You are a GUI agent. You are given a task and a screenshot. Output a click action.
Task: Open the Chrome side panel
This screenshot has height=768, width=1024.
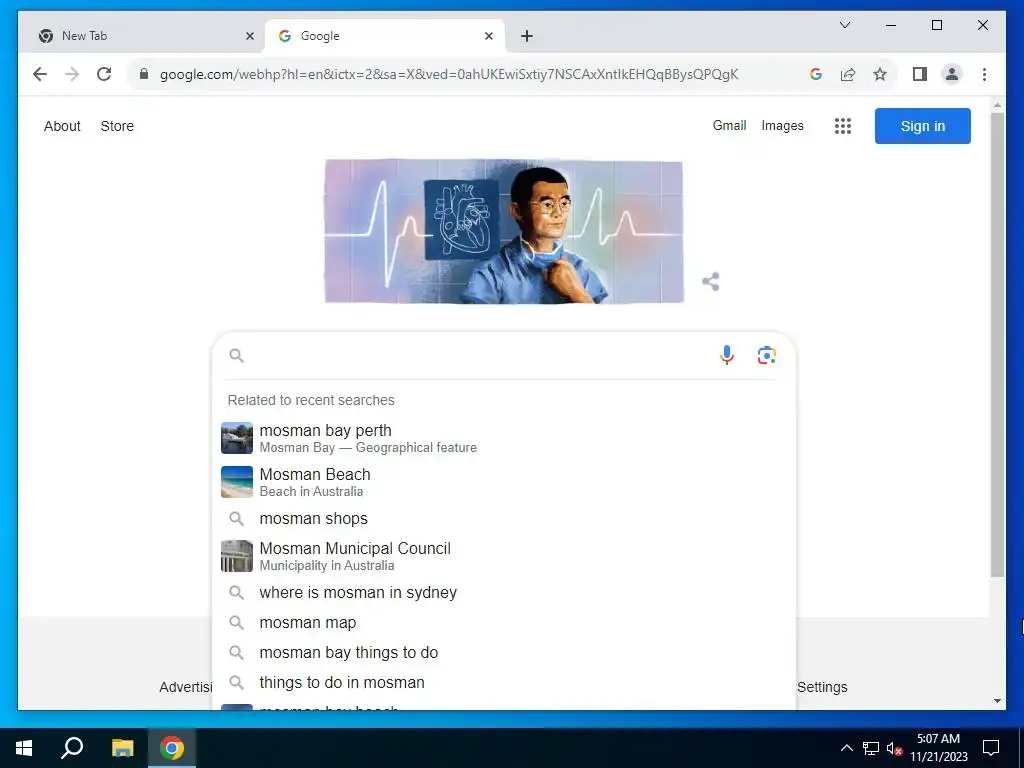pyautogui.click(x=920, y=74)
